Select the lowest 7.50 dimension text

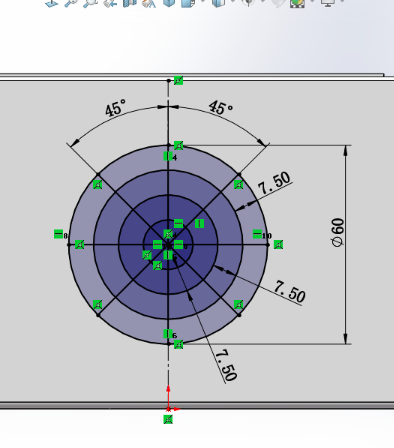(x=226, y=365)
